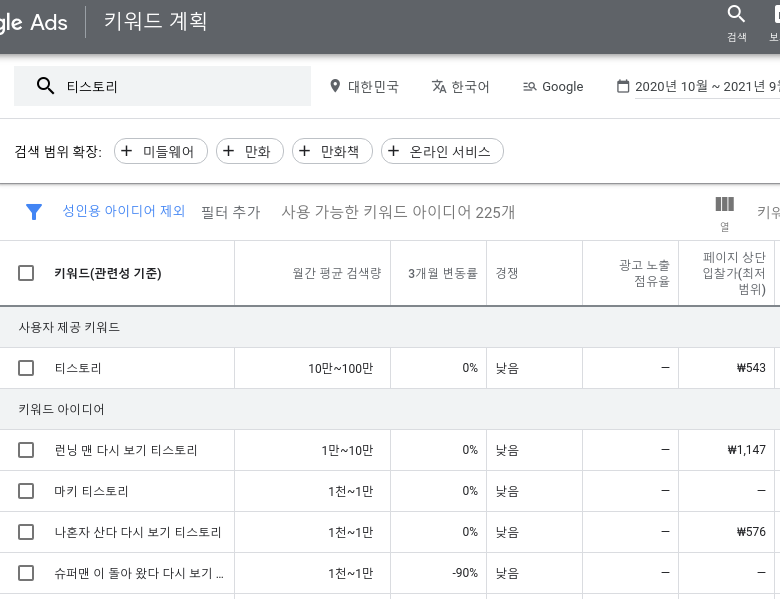
Task: Click the 성인용 아이디어 제외 filter link
Action: (x=124, y=211)
